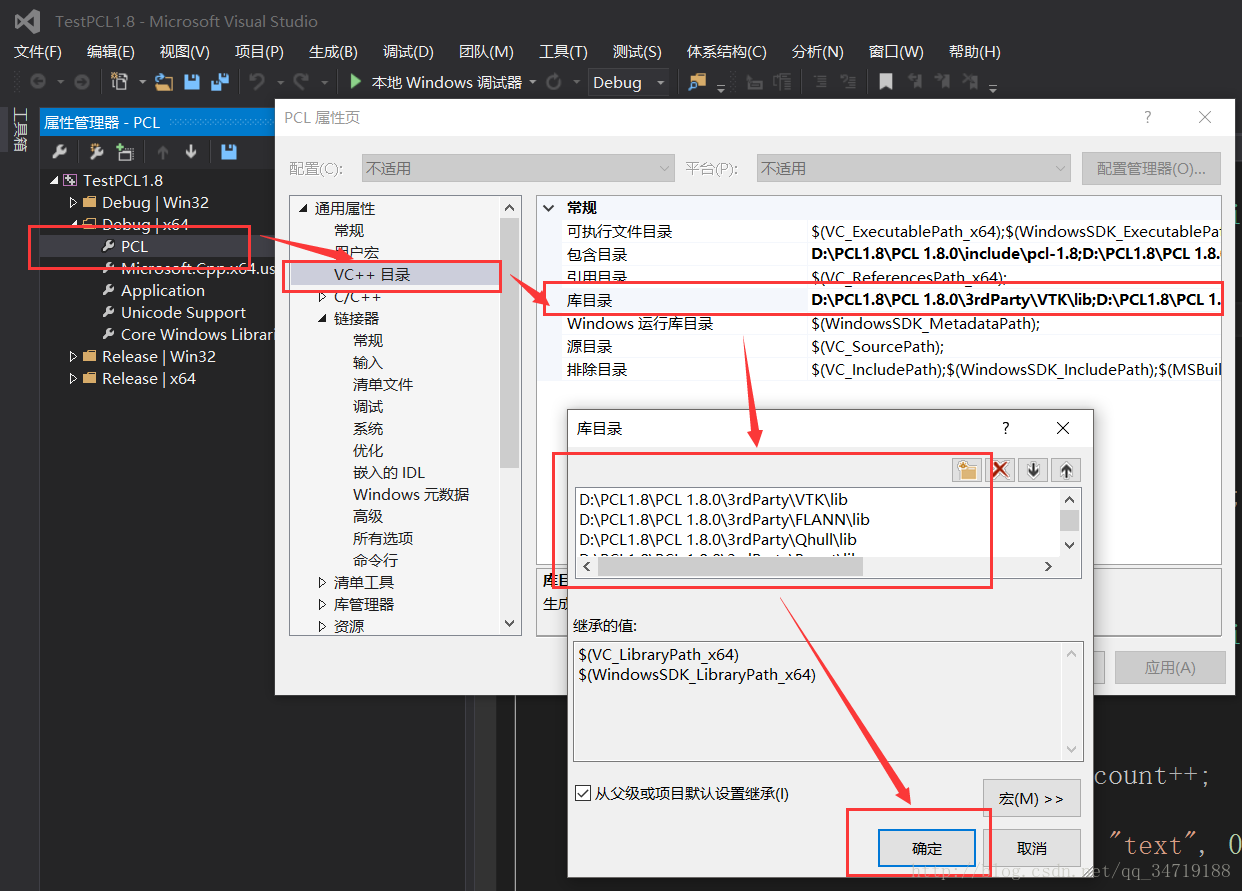Open the Debug configuration dropdown

[629, 82]
